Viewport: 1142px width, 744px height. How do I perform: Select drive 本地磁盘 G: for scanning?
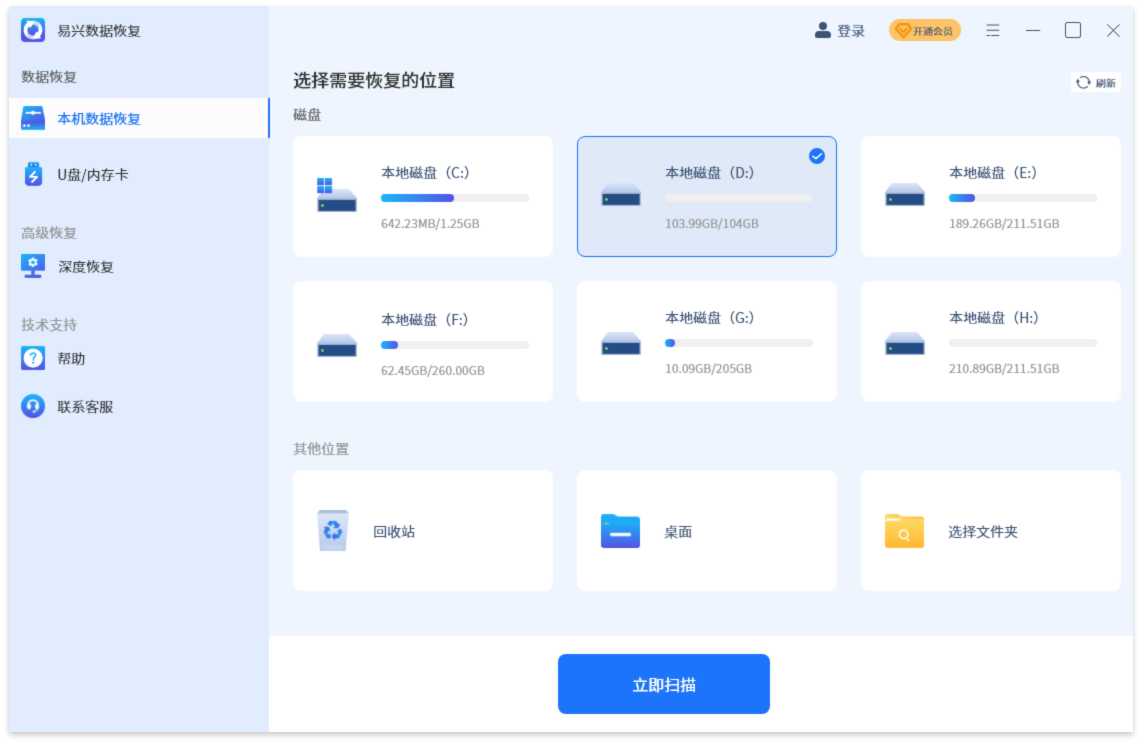pos(706,341)
